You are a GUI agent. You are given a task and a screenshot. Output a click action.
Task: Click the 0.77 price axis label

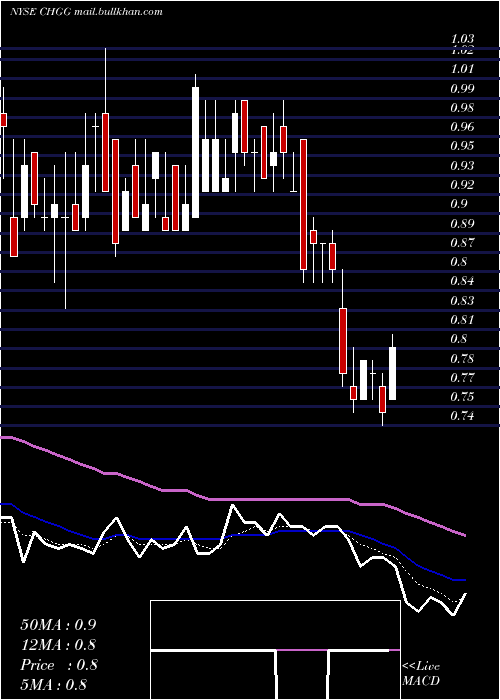pos(462,378)
